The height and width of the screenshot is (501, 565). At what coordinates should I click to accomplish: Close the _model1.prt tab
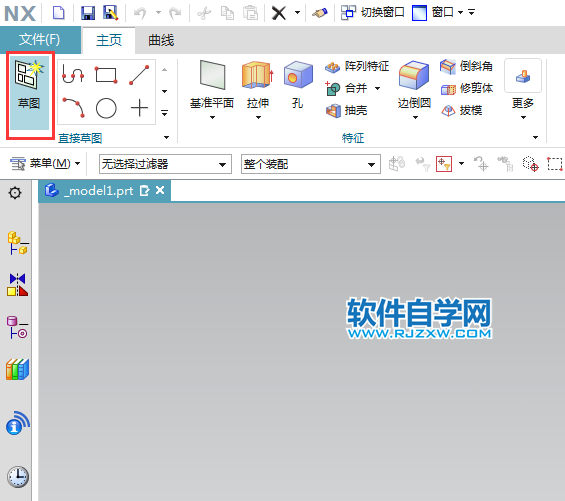(x=160, y=190)
